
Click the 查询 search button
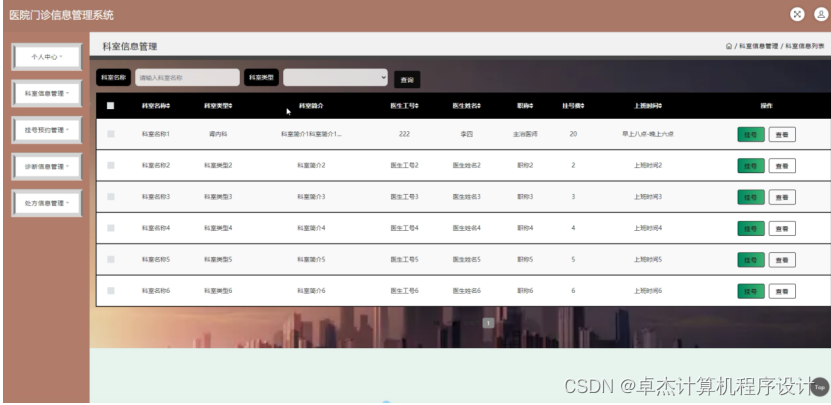pyautogui.click(x=407, y=80)
